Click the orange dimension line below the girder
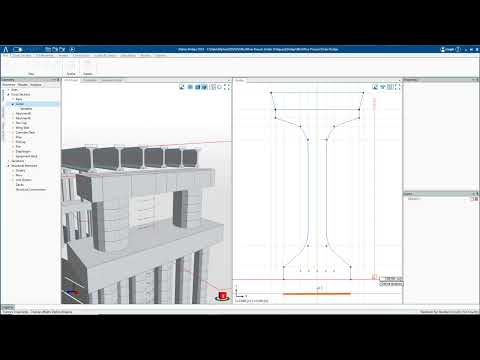Image resolution: width=480 pixels, height=360 pixels. 317,294
